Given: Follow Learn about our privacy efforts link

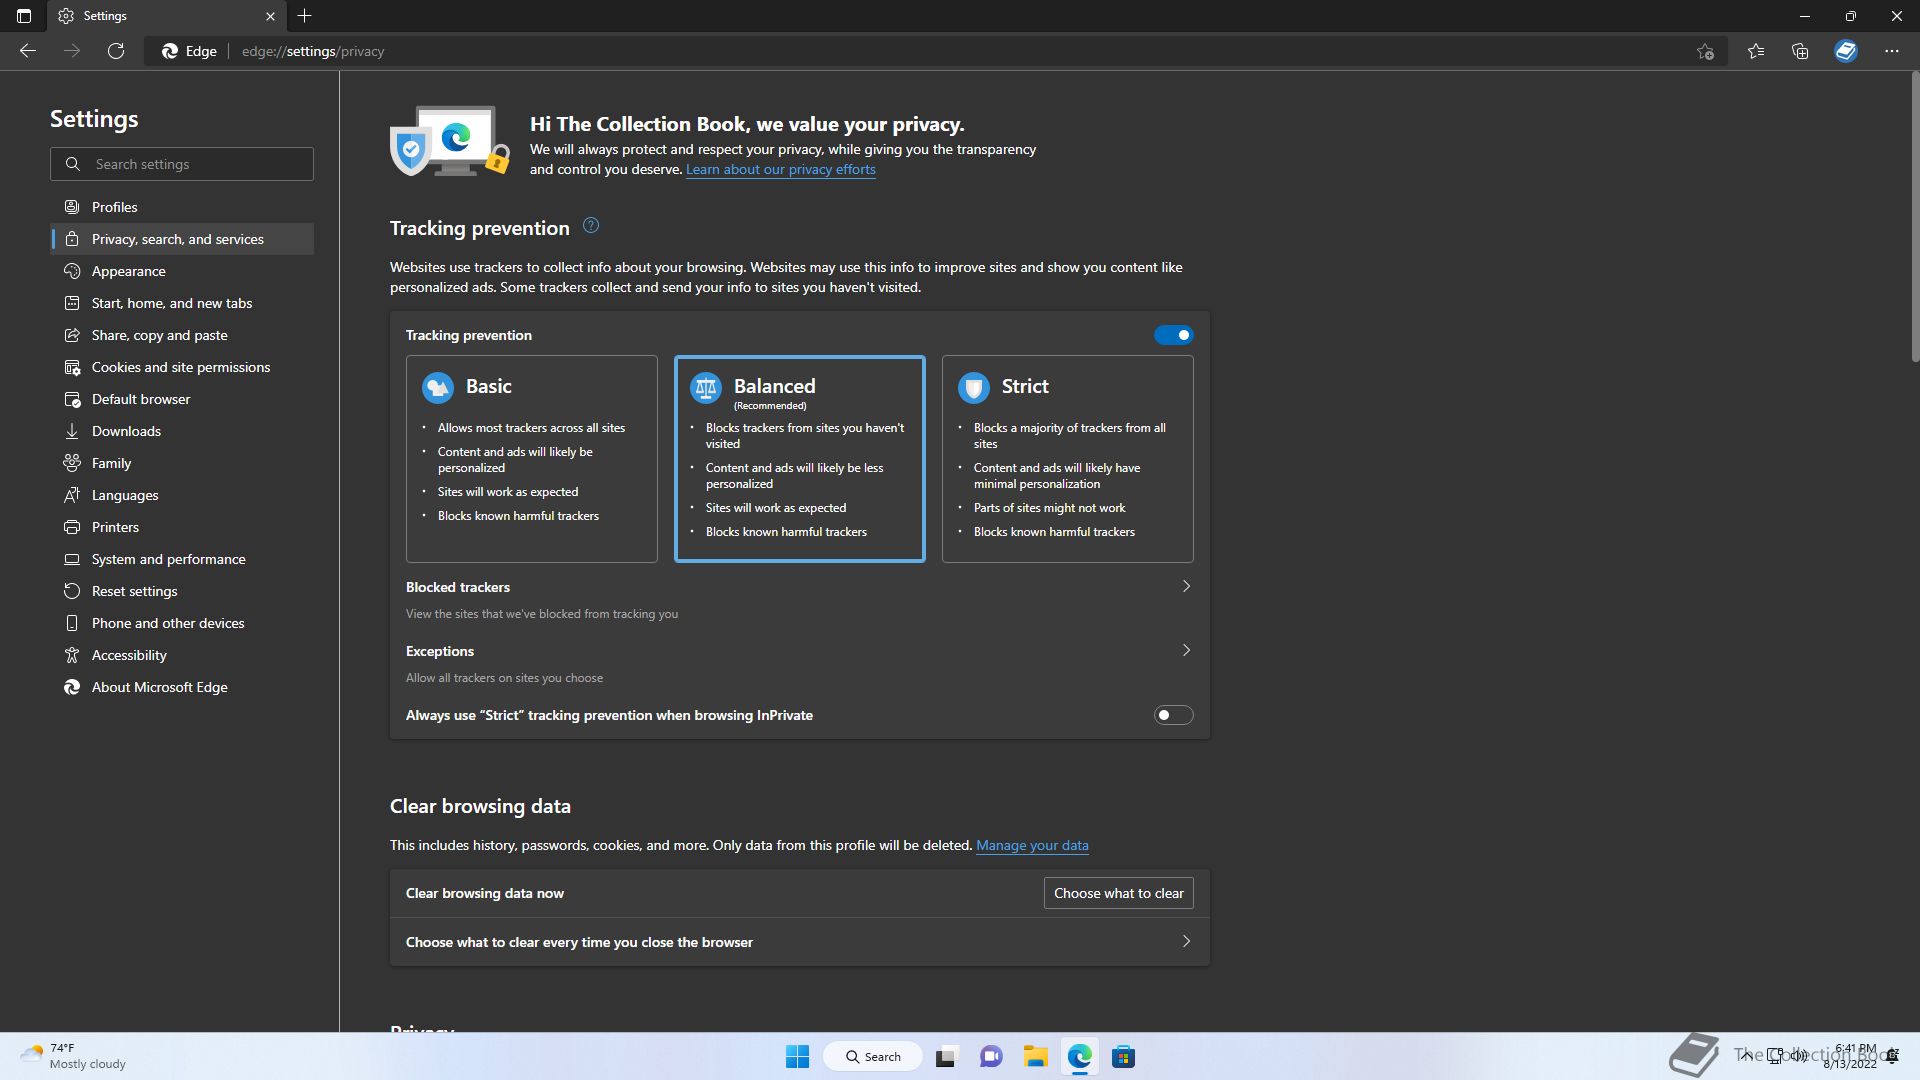Looking at the screenshot, I should tap(780, 170).
